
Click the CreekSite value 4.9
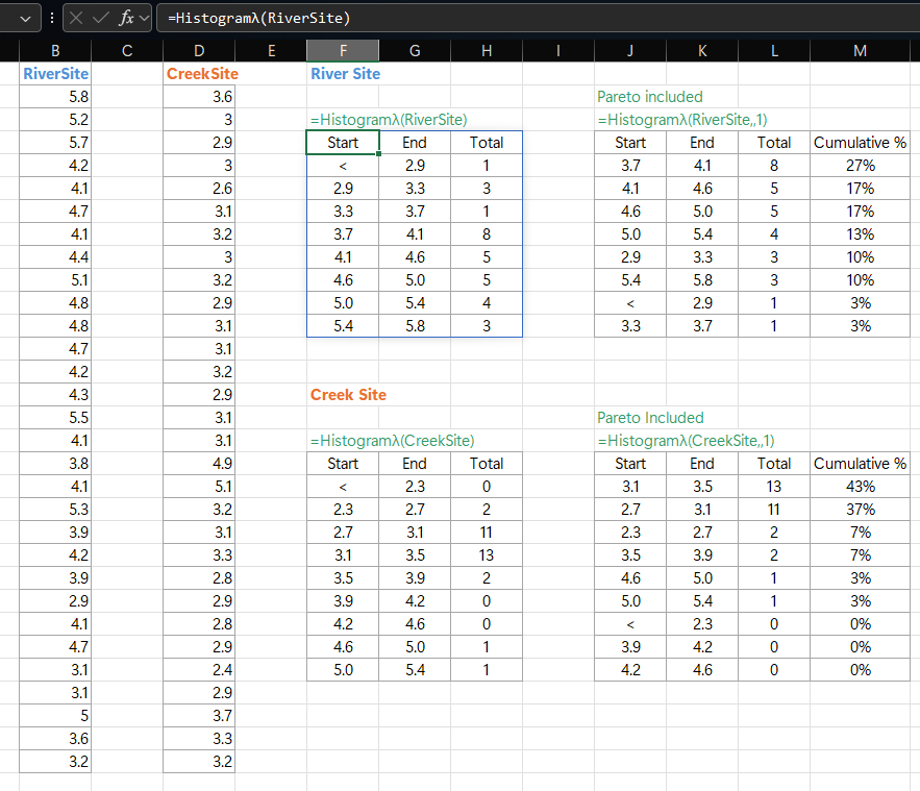(x=199, y=464)
